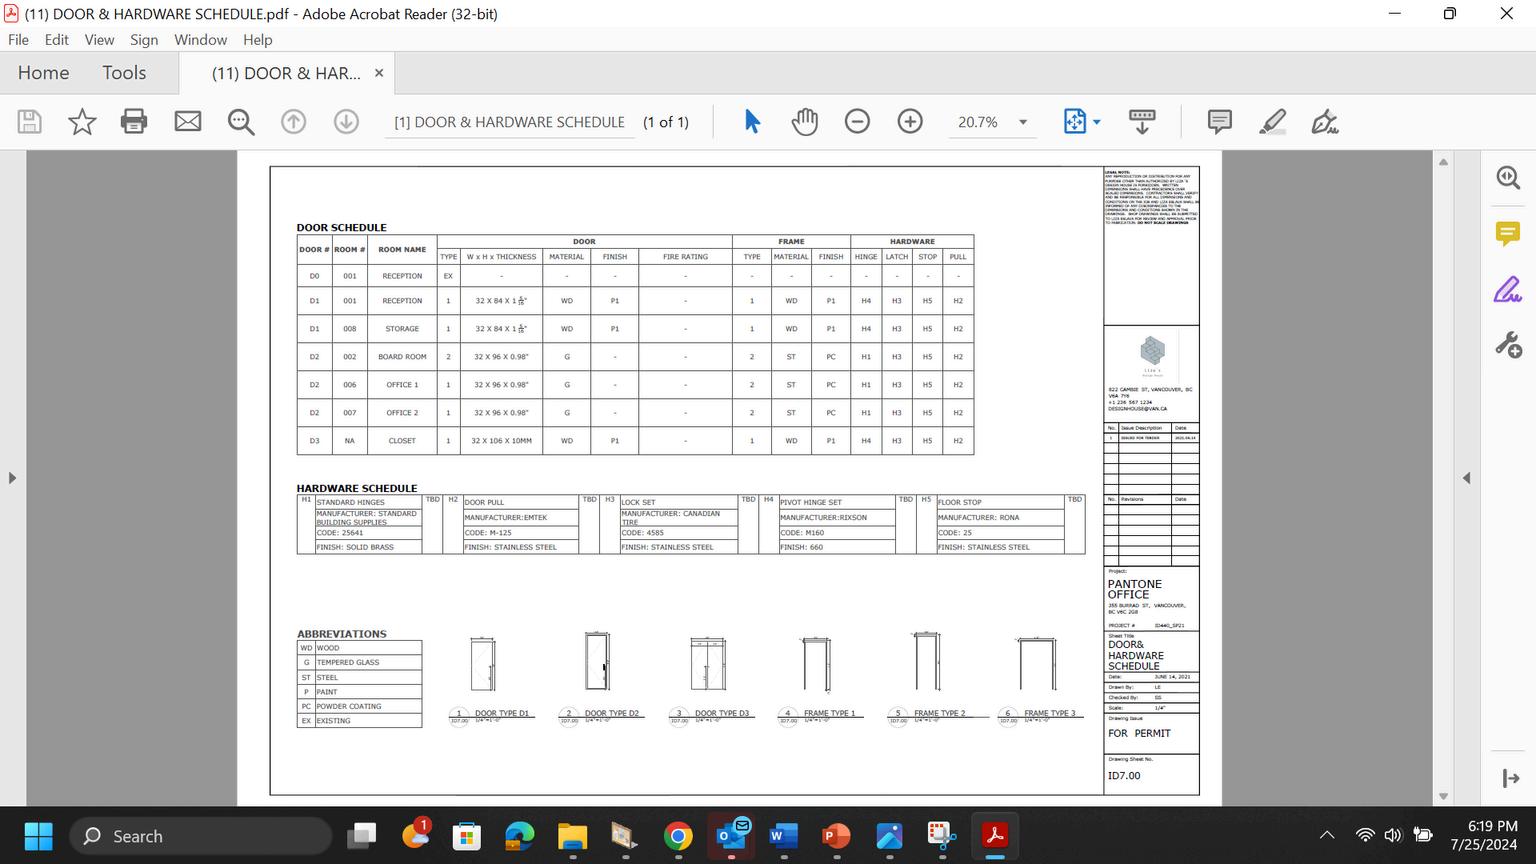Viewport: 1536px width, 864px height.
Task: Click the DOOR TYPE D2 drawing label
Action: click(x=612, y=713)
